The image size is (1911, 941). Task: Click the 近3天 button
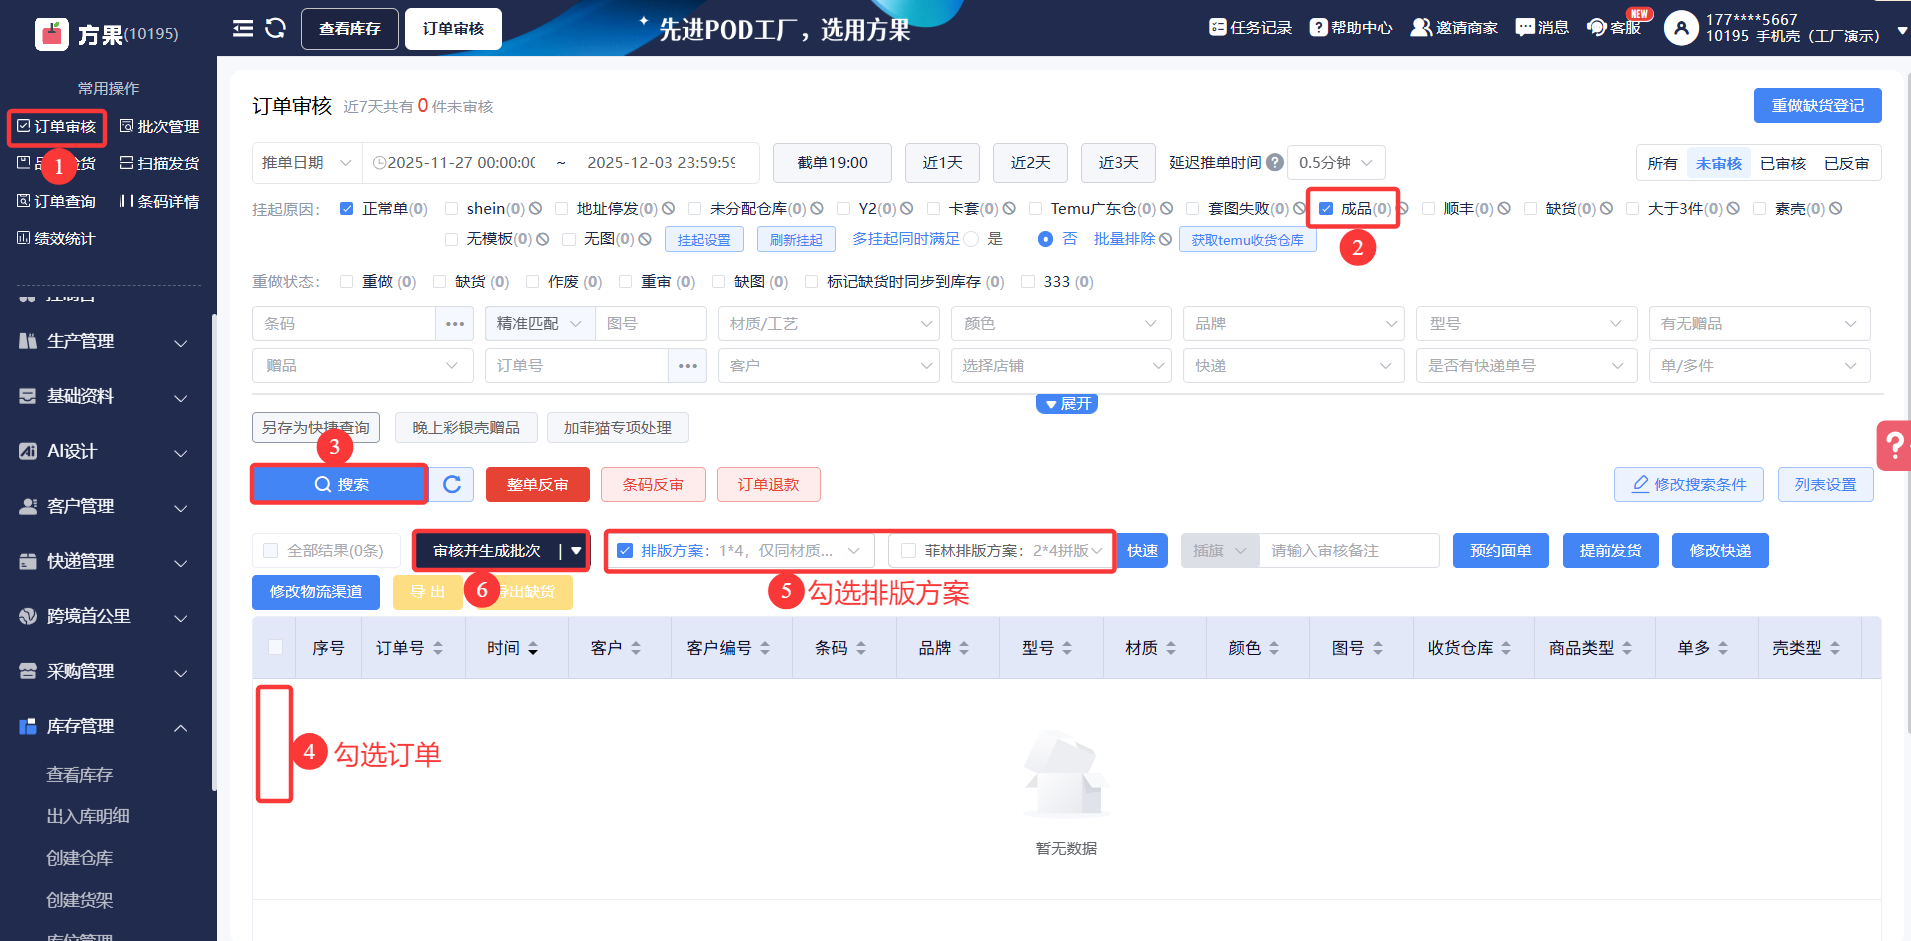click(x=1118, y=162)
